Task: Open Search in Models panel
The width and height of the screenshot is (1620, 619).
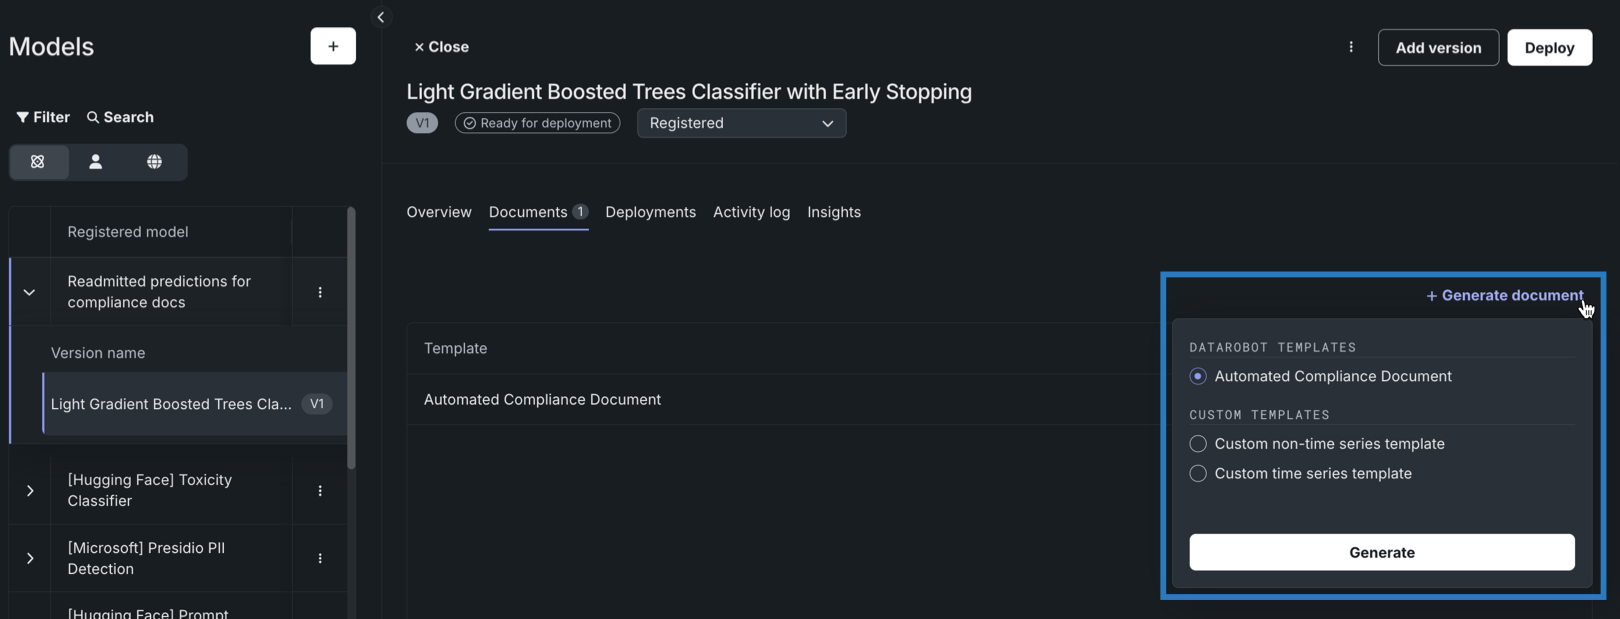Action: [x=120, y=117]
